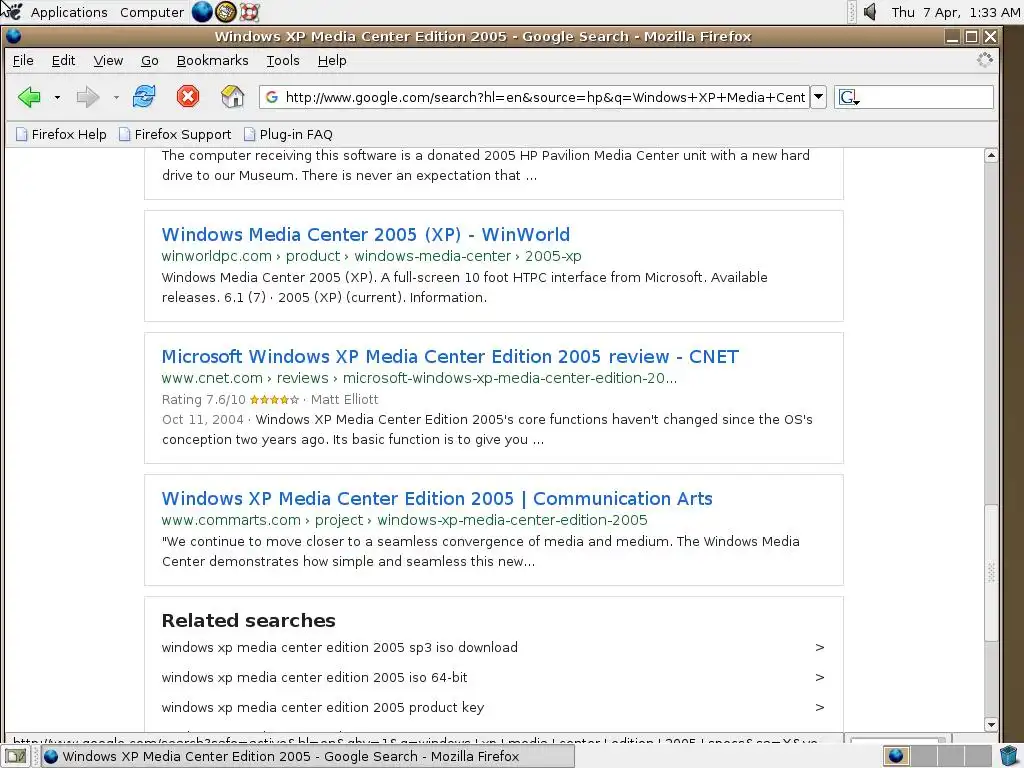The width and height of the screenshot is (1024, 768).
Task: Click the Plug-in FAQ bookmark page icon
Action: [249, 135]
